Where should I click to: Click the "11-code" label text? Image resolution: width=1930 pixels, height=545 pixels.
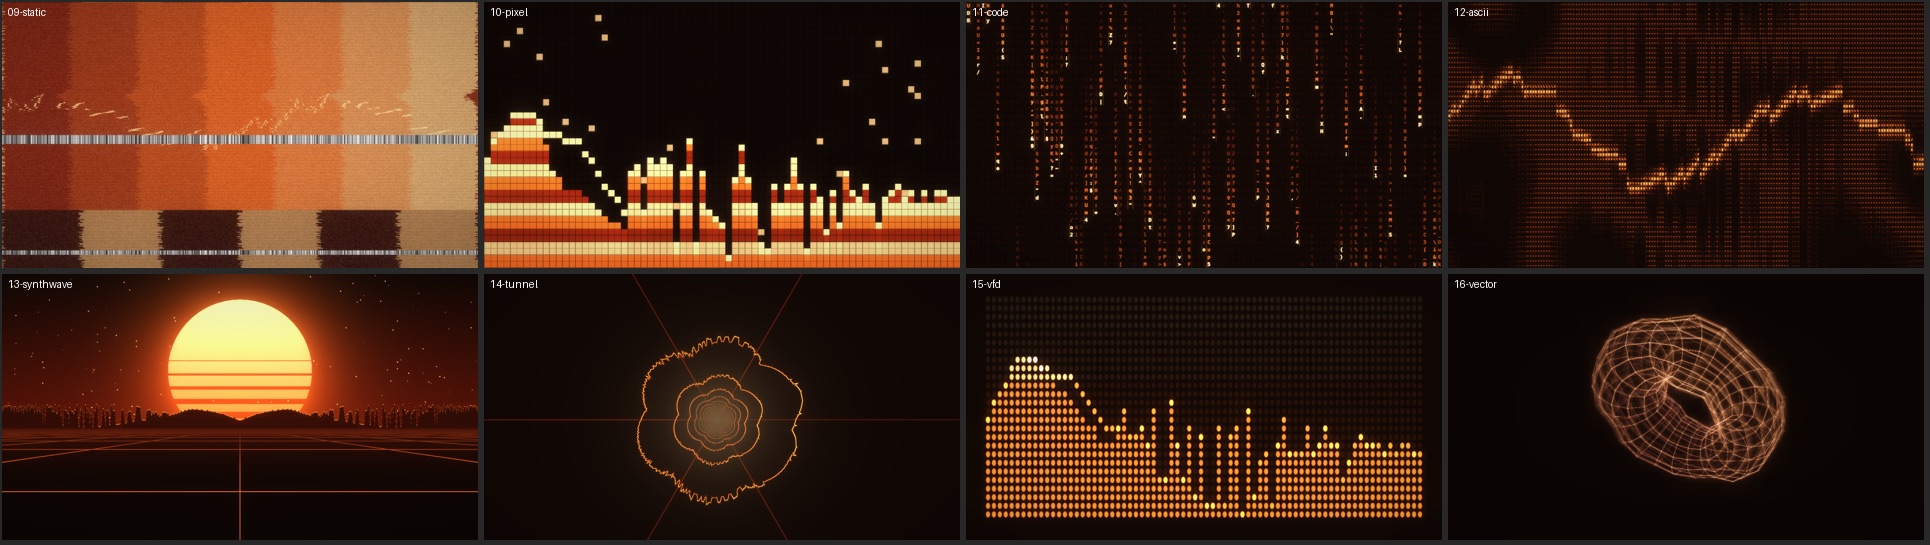coord(990,12)
